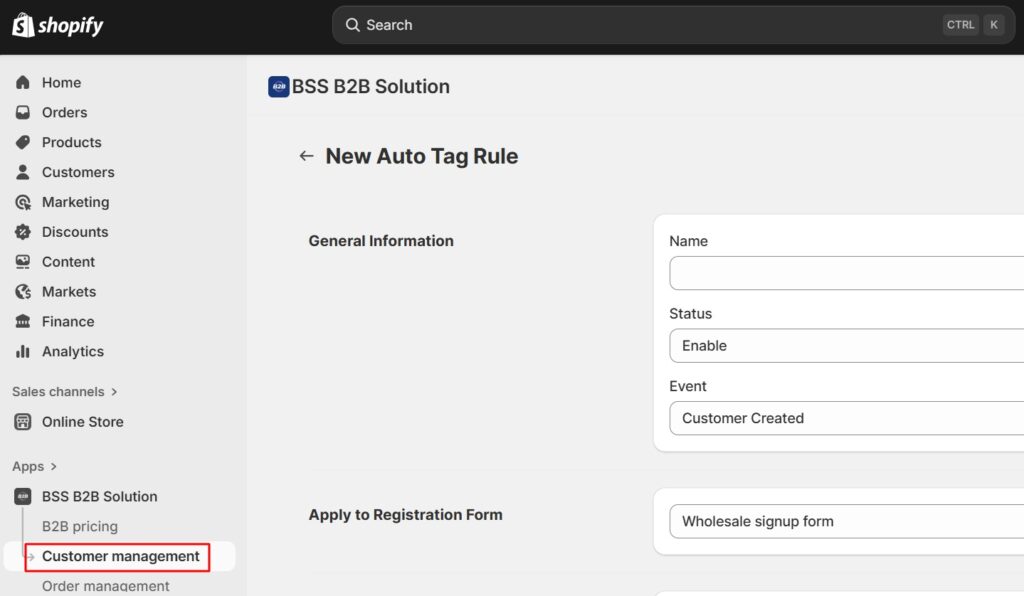Click the Shopify logo
Screen dimensions: 1024x596
[x=57, y=25]
